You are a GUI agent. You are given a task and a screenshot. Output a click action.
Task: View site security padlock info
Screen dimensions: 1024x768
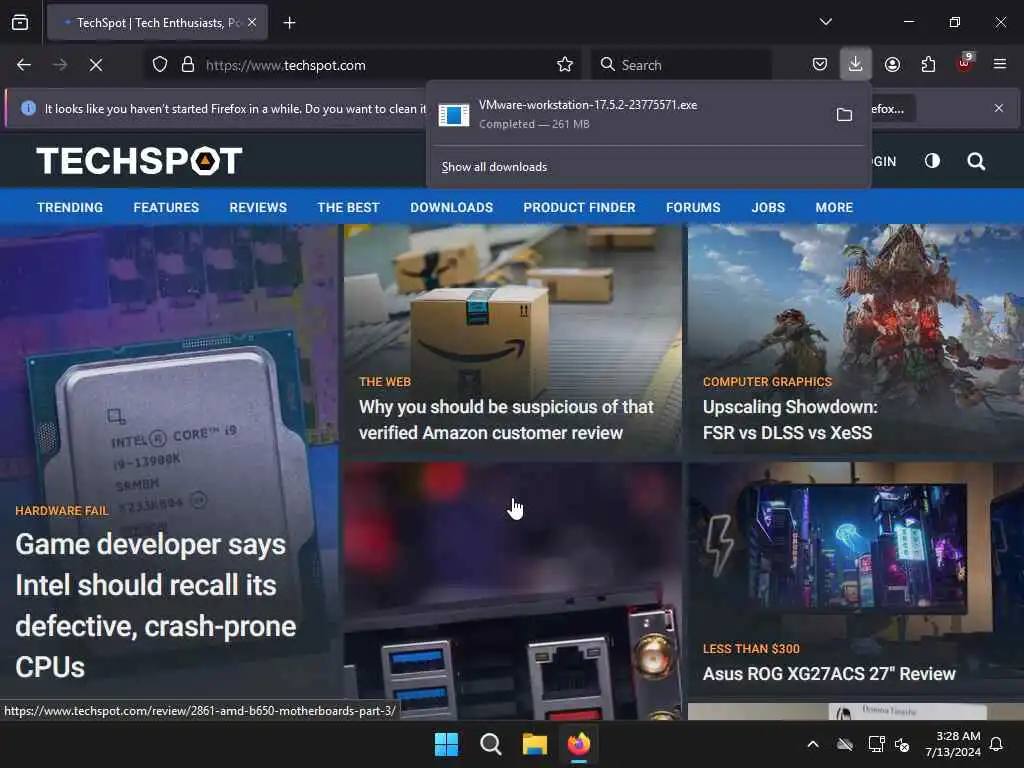[x=188, y=65]
